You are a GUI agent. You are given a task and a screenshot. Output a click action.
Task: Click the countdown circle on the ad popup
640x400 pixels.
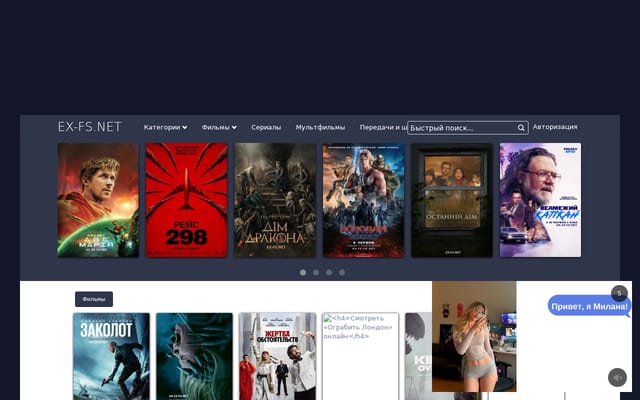(619, 293)
